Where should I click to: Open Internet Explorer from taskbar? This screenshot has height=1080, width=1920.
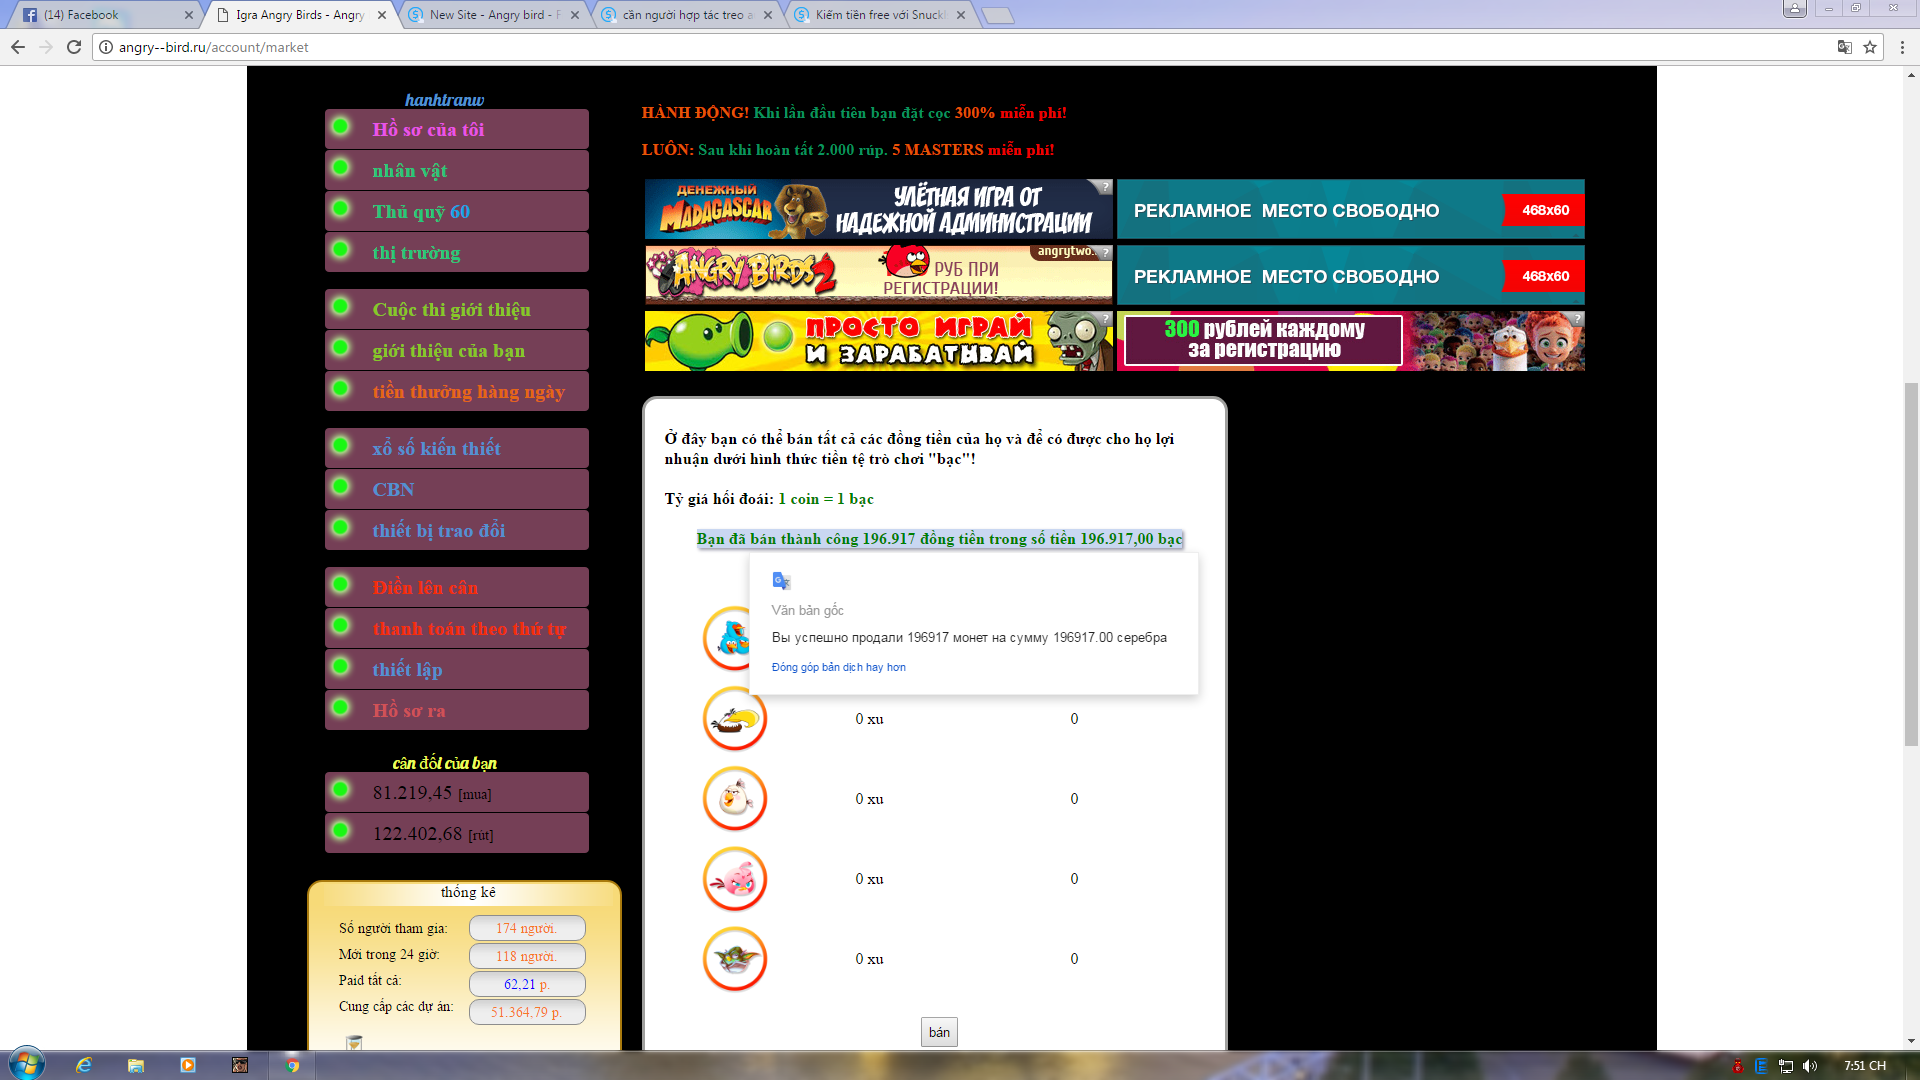click(84, 1065)
